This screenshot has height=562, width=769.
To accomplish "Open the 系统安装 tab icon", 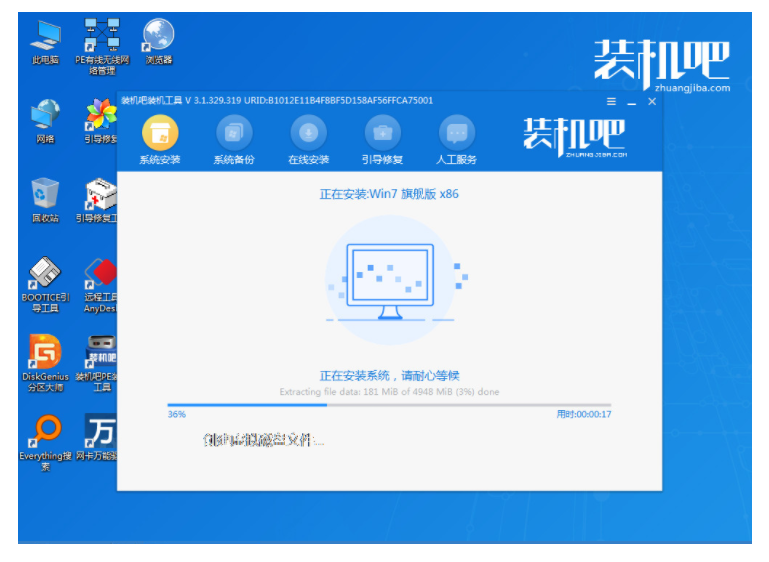I will (160, 133).
